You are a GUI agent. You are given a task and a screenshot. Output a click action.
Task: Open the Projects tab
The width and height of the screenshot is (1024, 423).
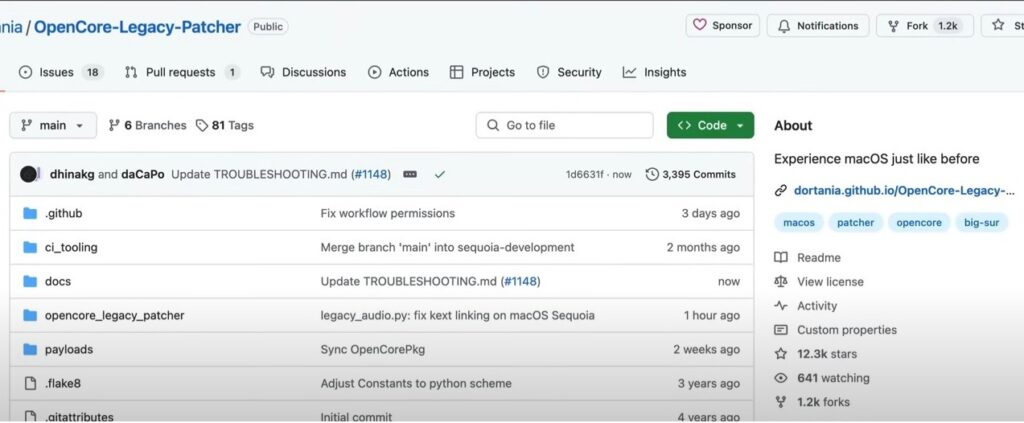(483, 72)
